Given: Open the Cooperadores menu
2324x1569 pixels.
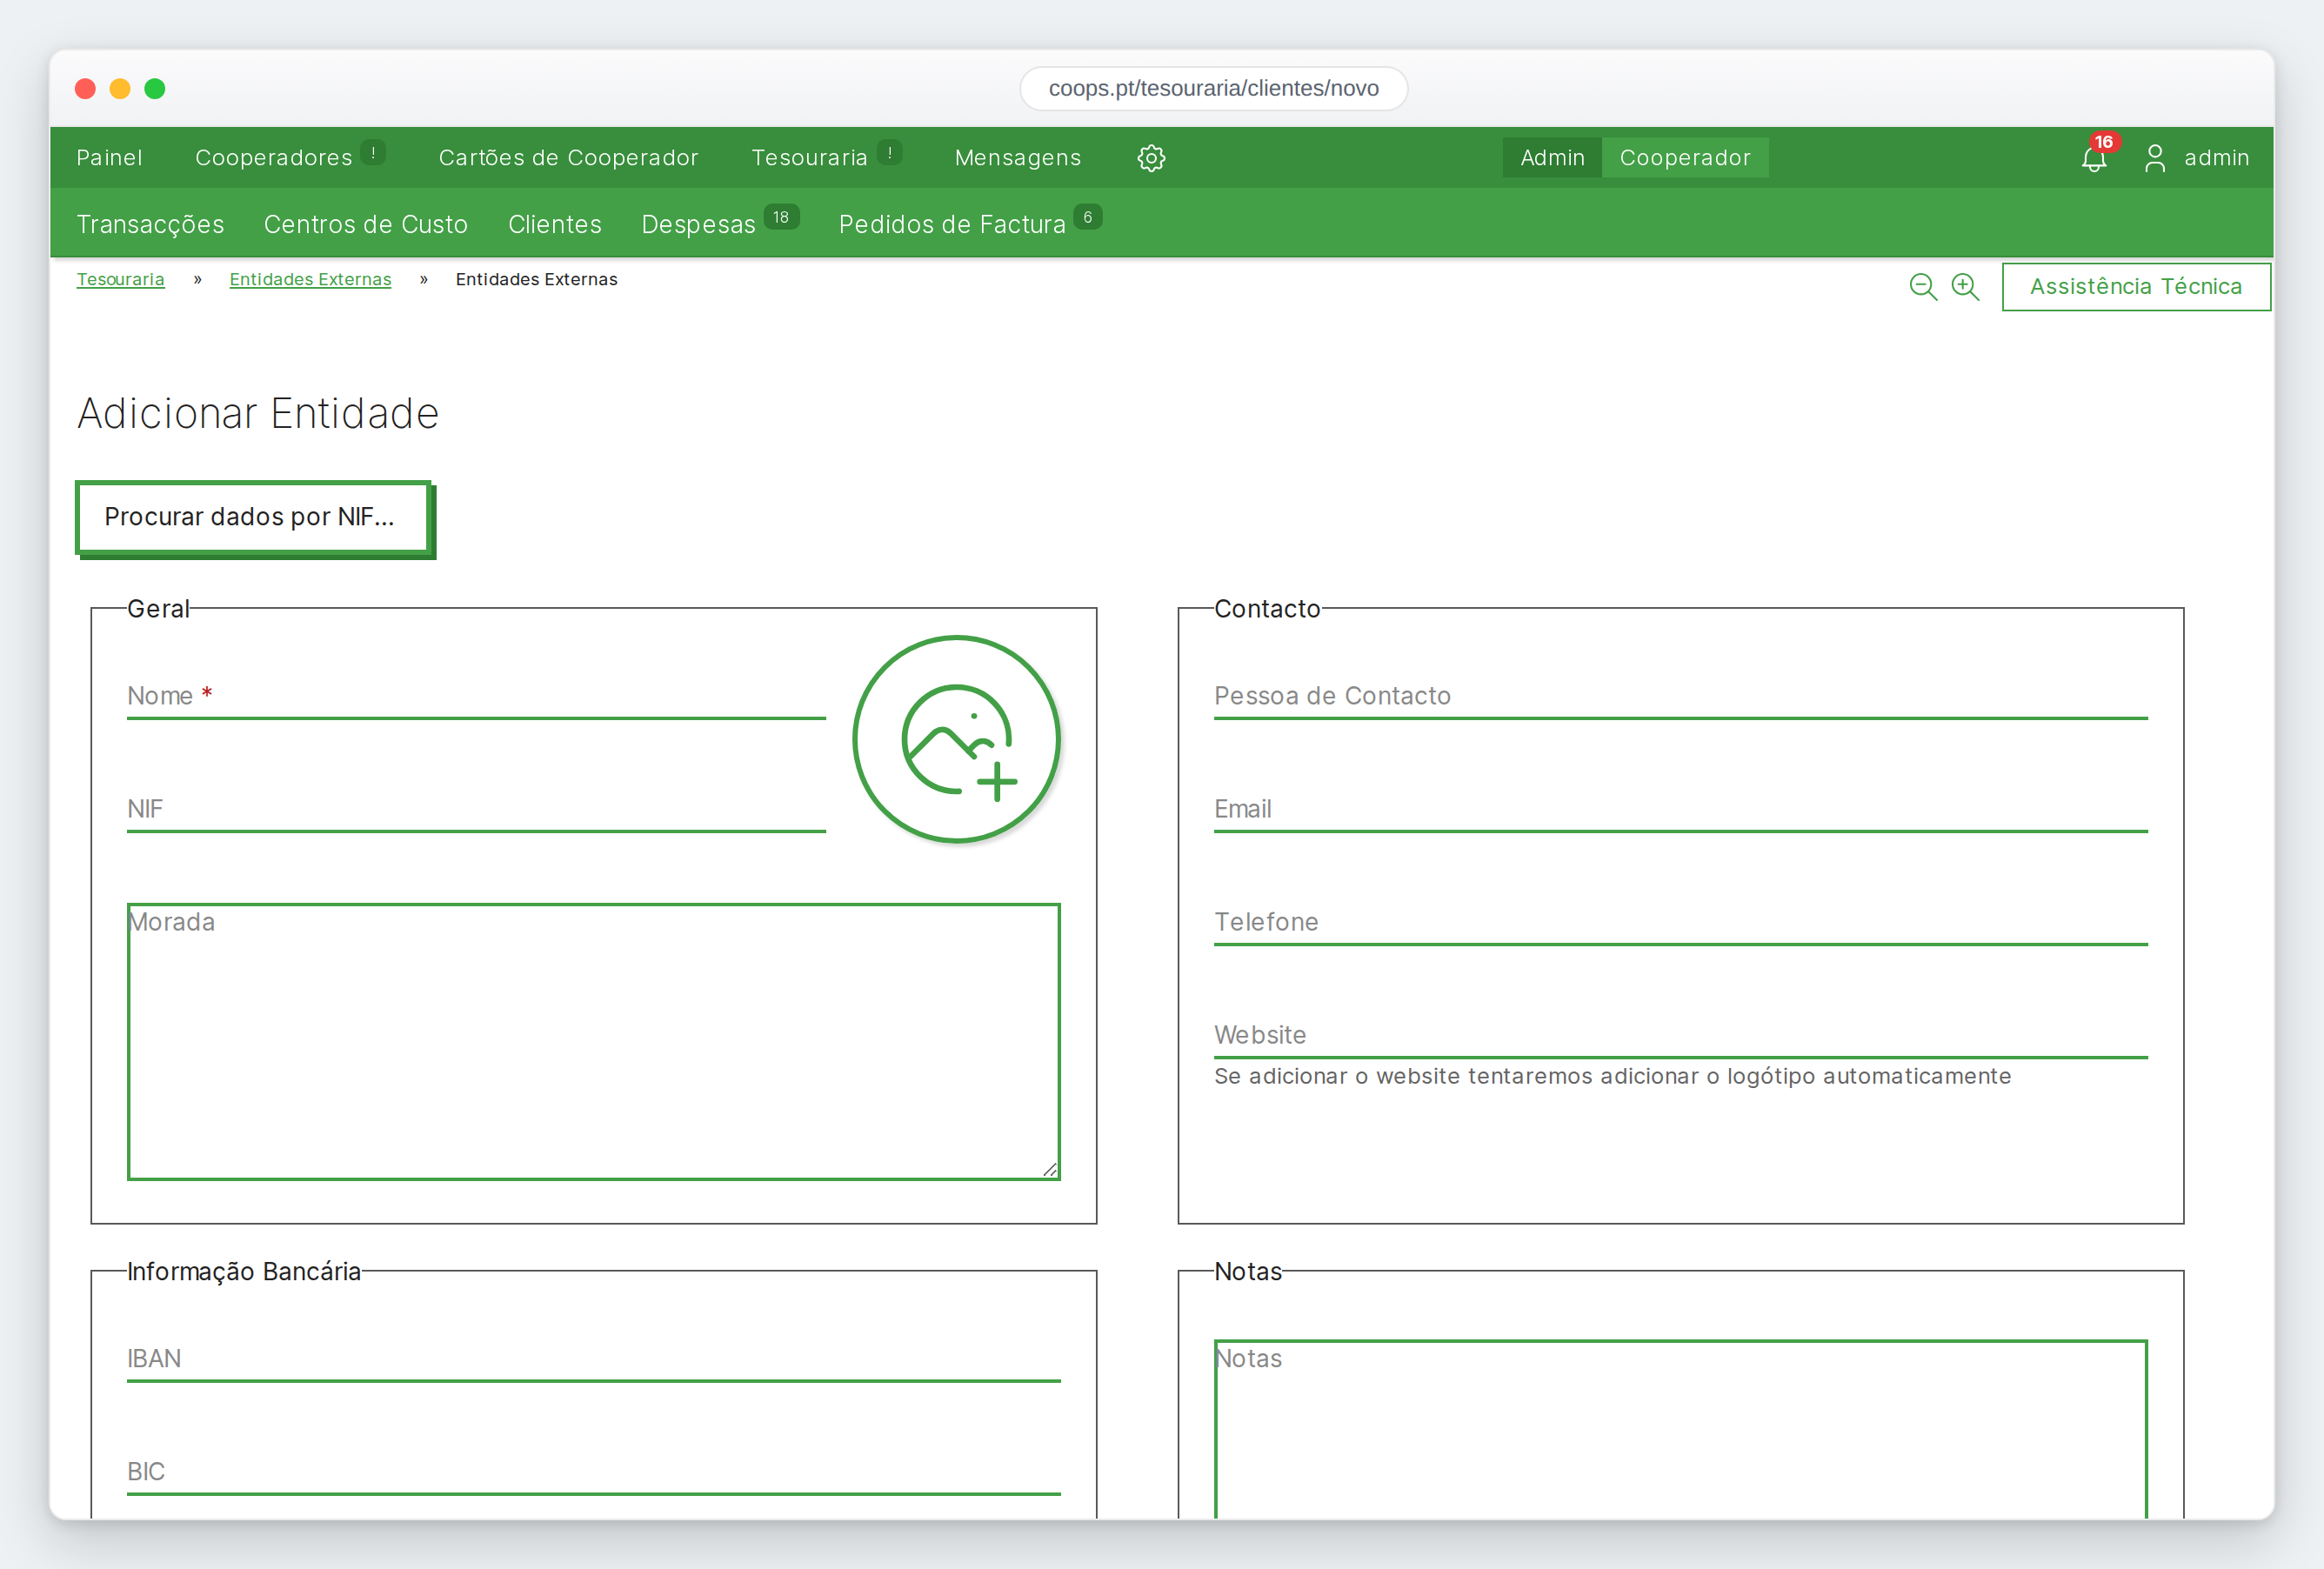Looking at the screenshot, I should pyautogui.click(x=273, y=158).
